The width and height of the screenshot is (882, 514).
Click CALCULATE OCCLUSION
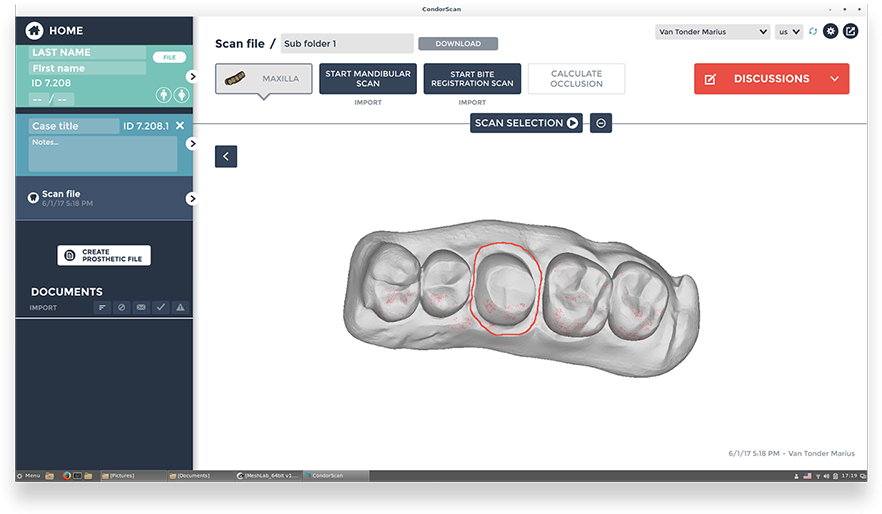pos(577,79)
